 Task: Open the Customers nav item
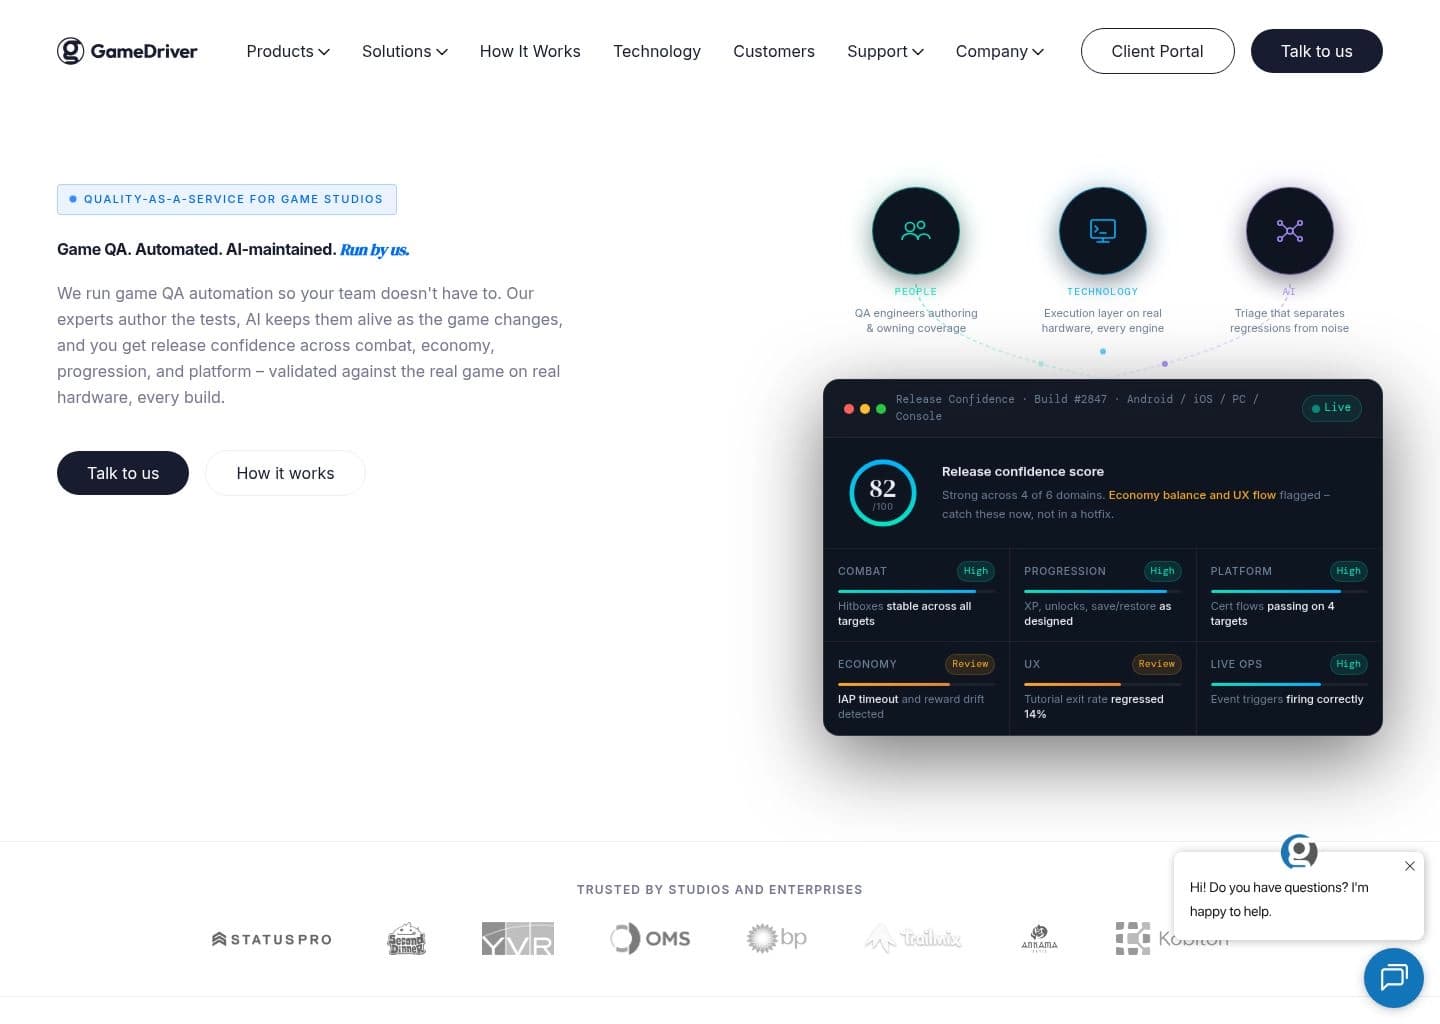pos(774,51)
